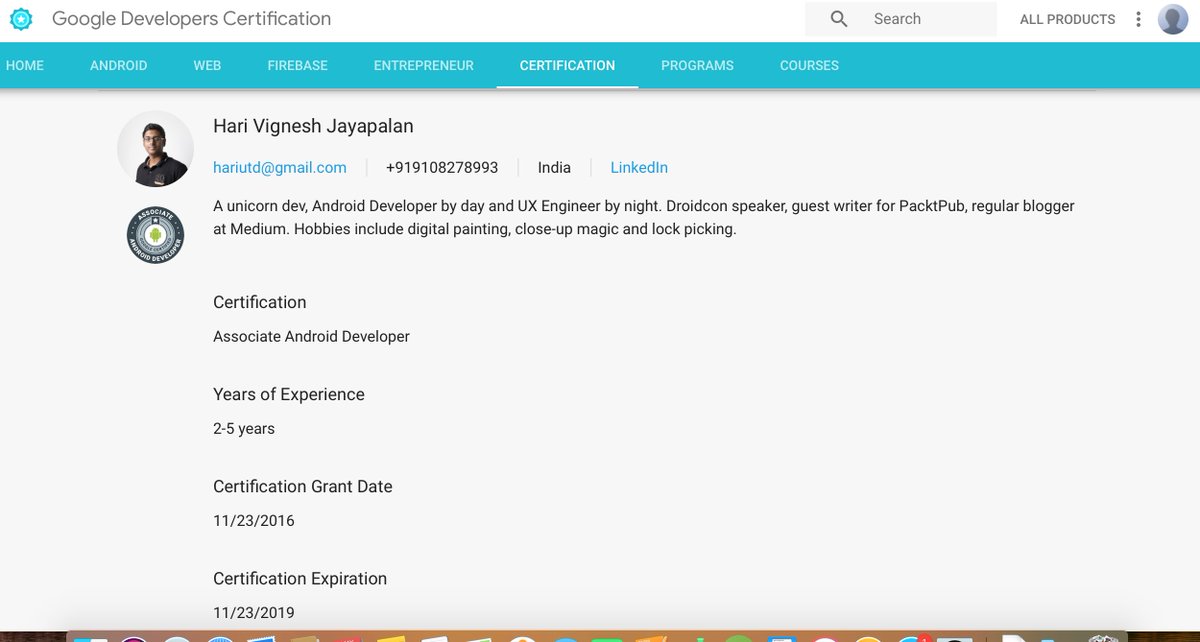Click the Years of Experience heading

(x=289, y=394)
